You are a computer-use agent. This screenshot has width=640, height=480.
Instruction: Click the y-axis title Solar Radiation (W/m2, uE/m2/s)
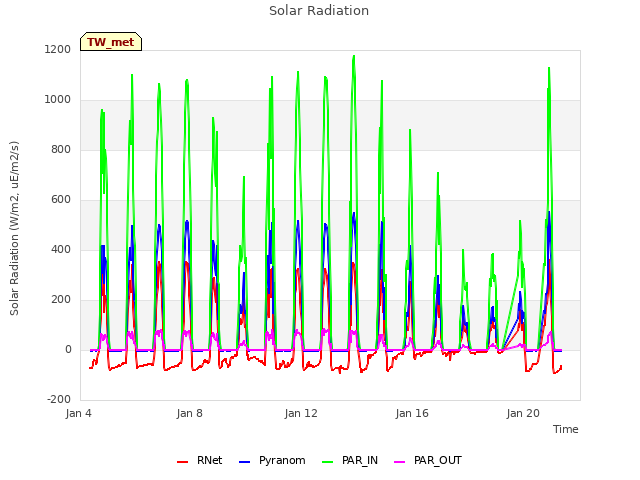pyautogui.click(x=14, y=228)
